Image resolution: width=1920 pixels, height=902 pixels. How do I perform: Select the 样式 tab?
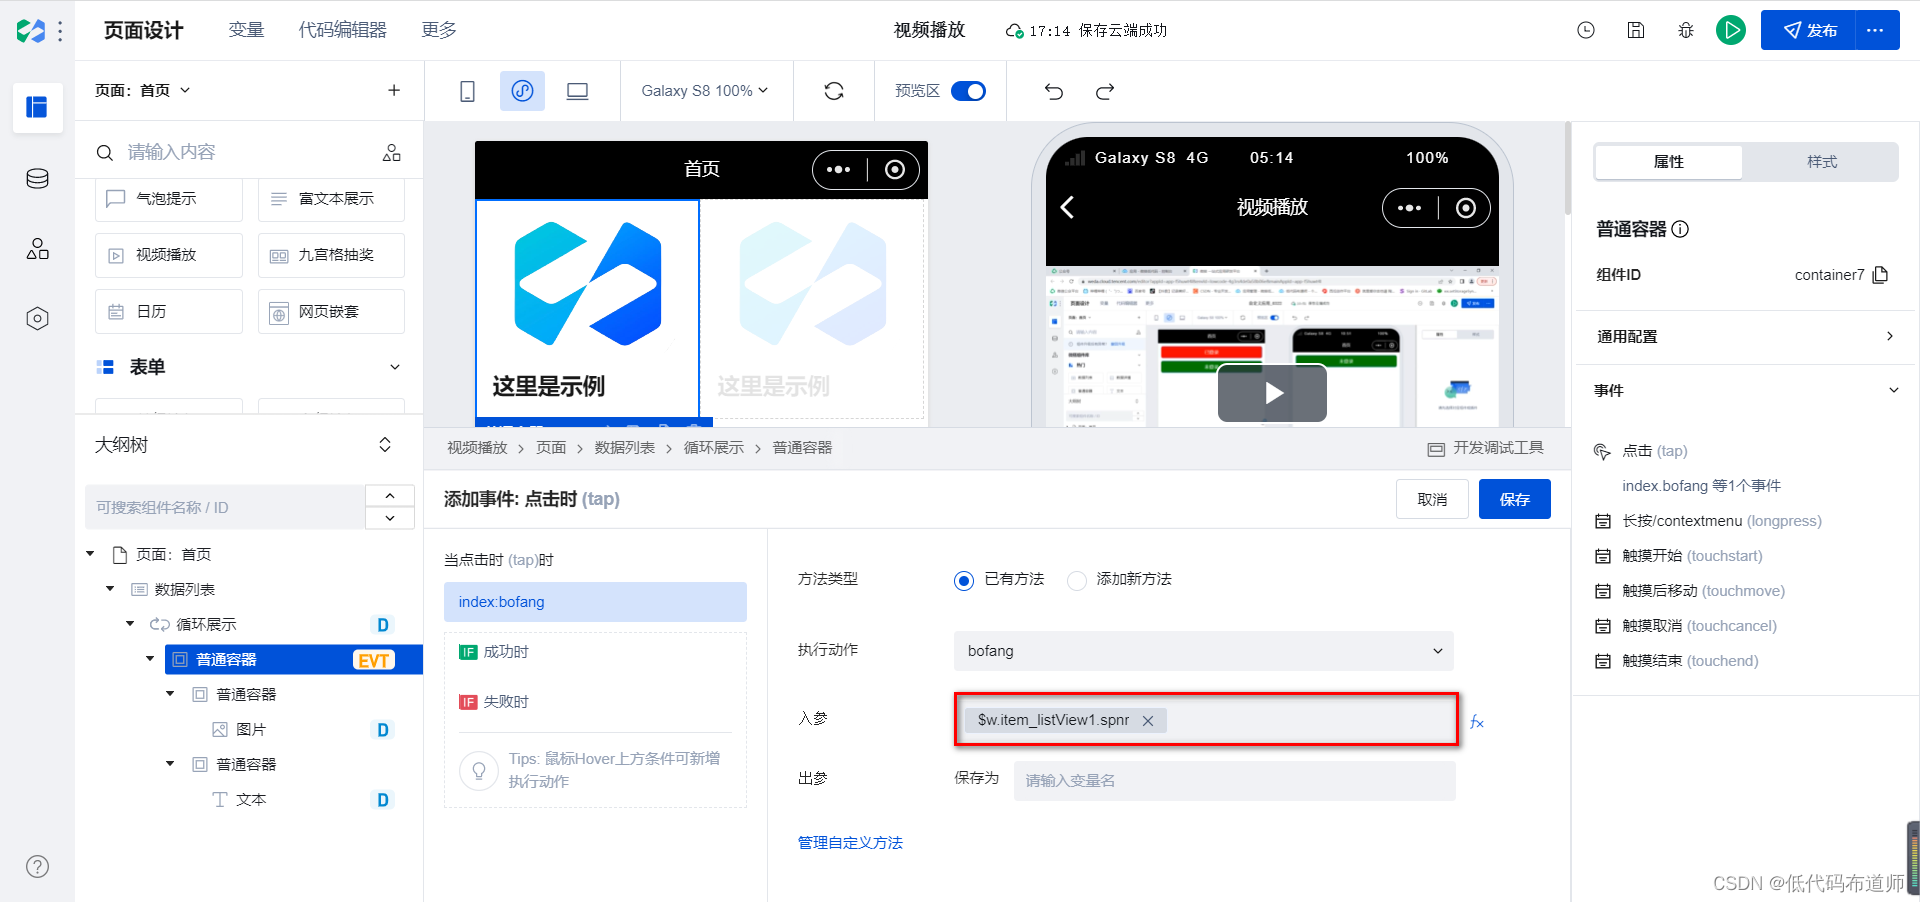1822,162
